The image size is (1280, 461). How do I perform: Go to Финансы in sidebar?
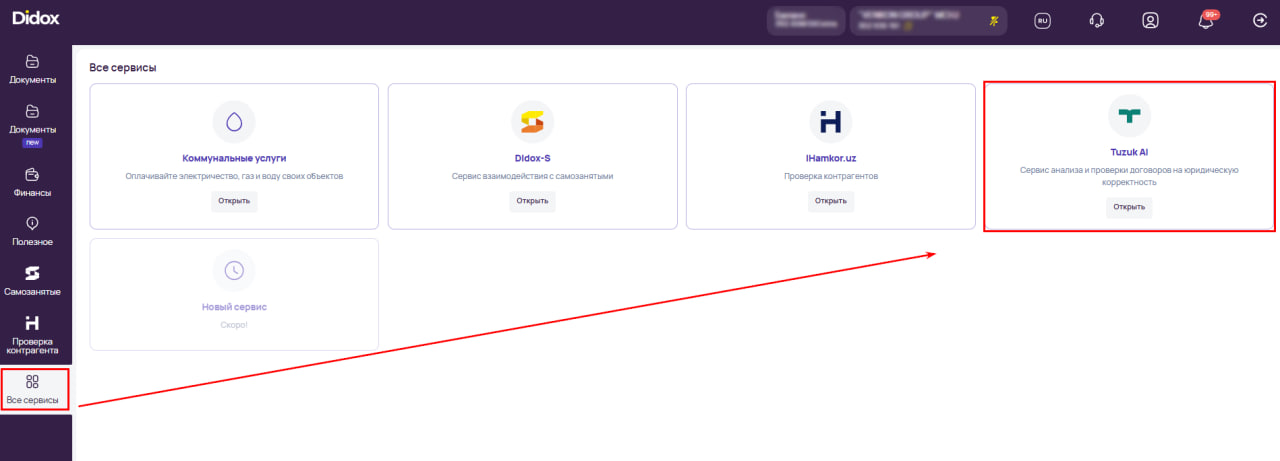[32, 182]
